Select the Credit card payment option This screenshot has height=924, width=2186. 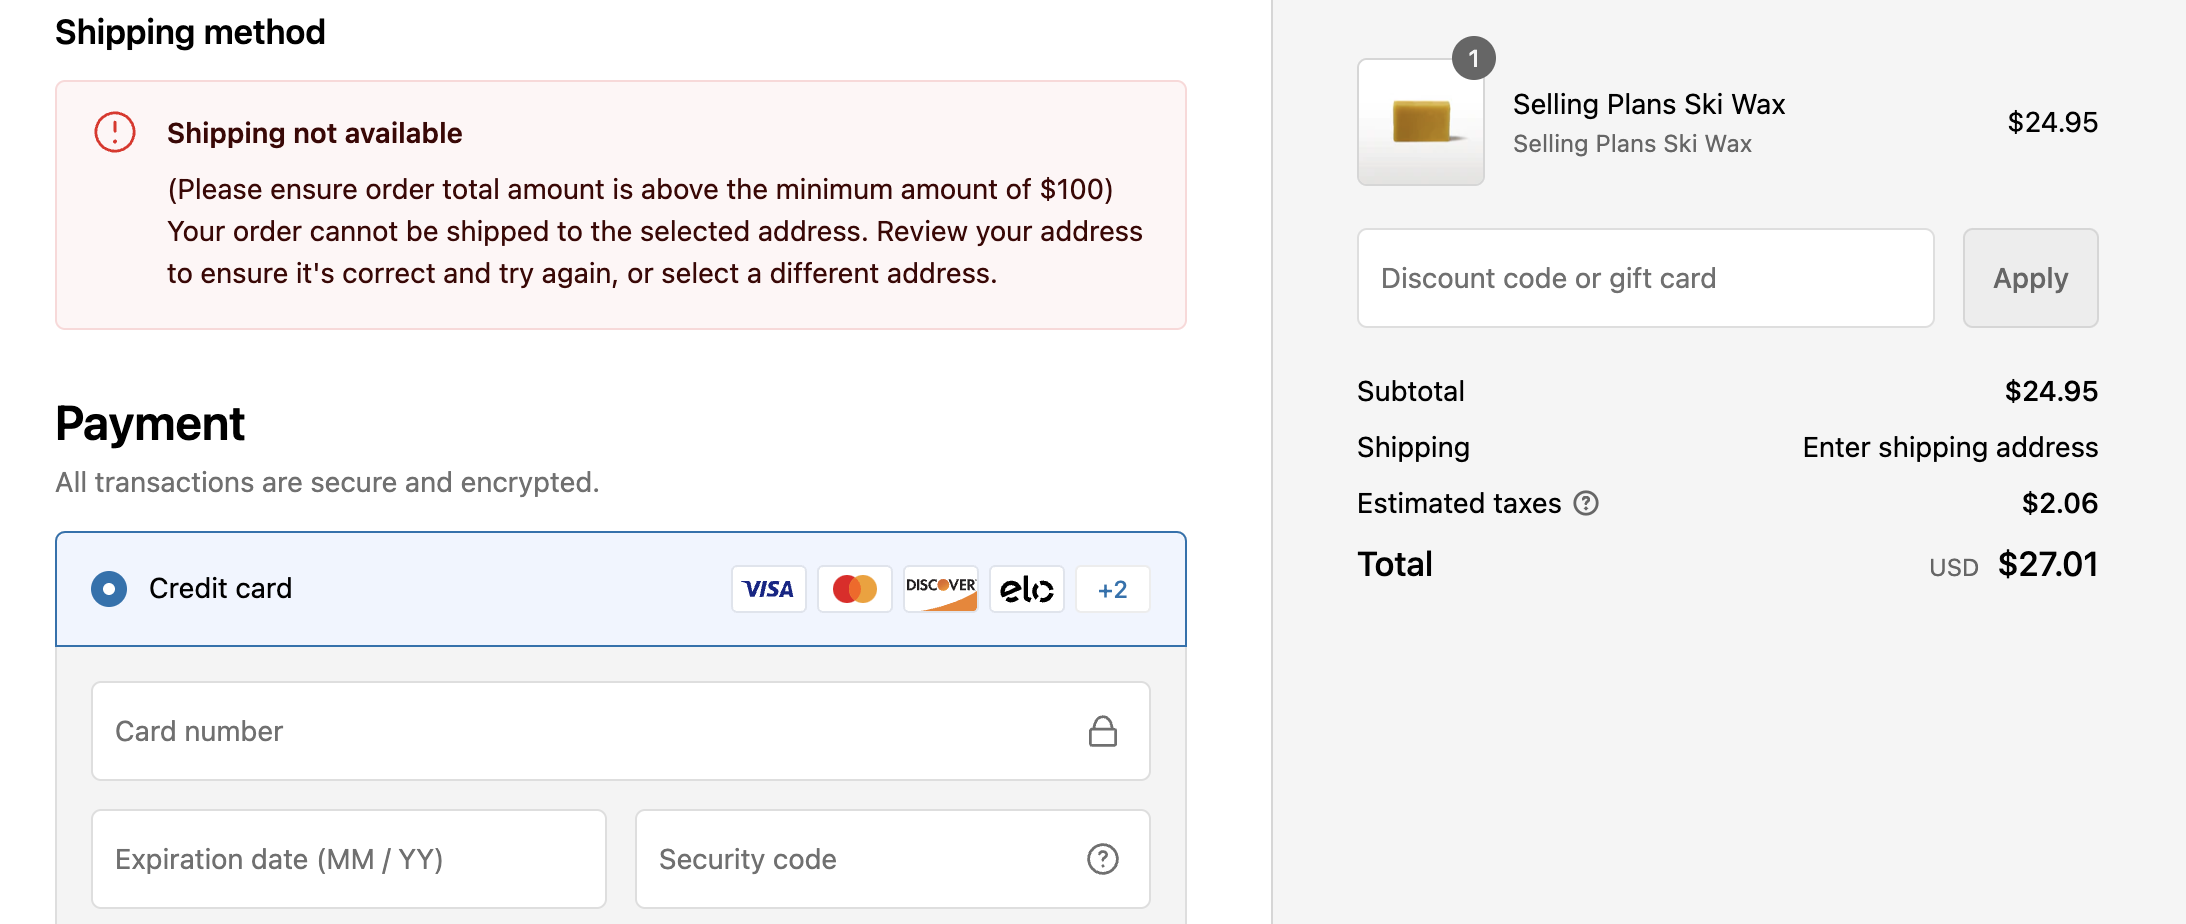[108, 589]
